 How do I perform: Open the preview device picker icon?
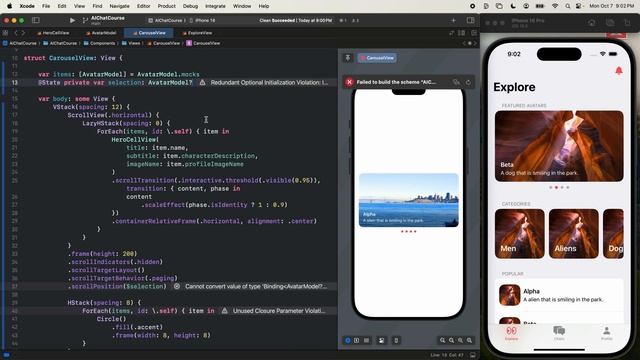396,340
